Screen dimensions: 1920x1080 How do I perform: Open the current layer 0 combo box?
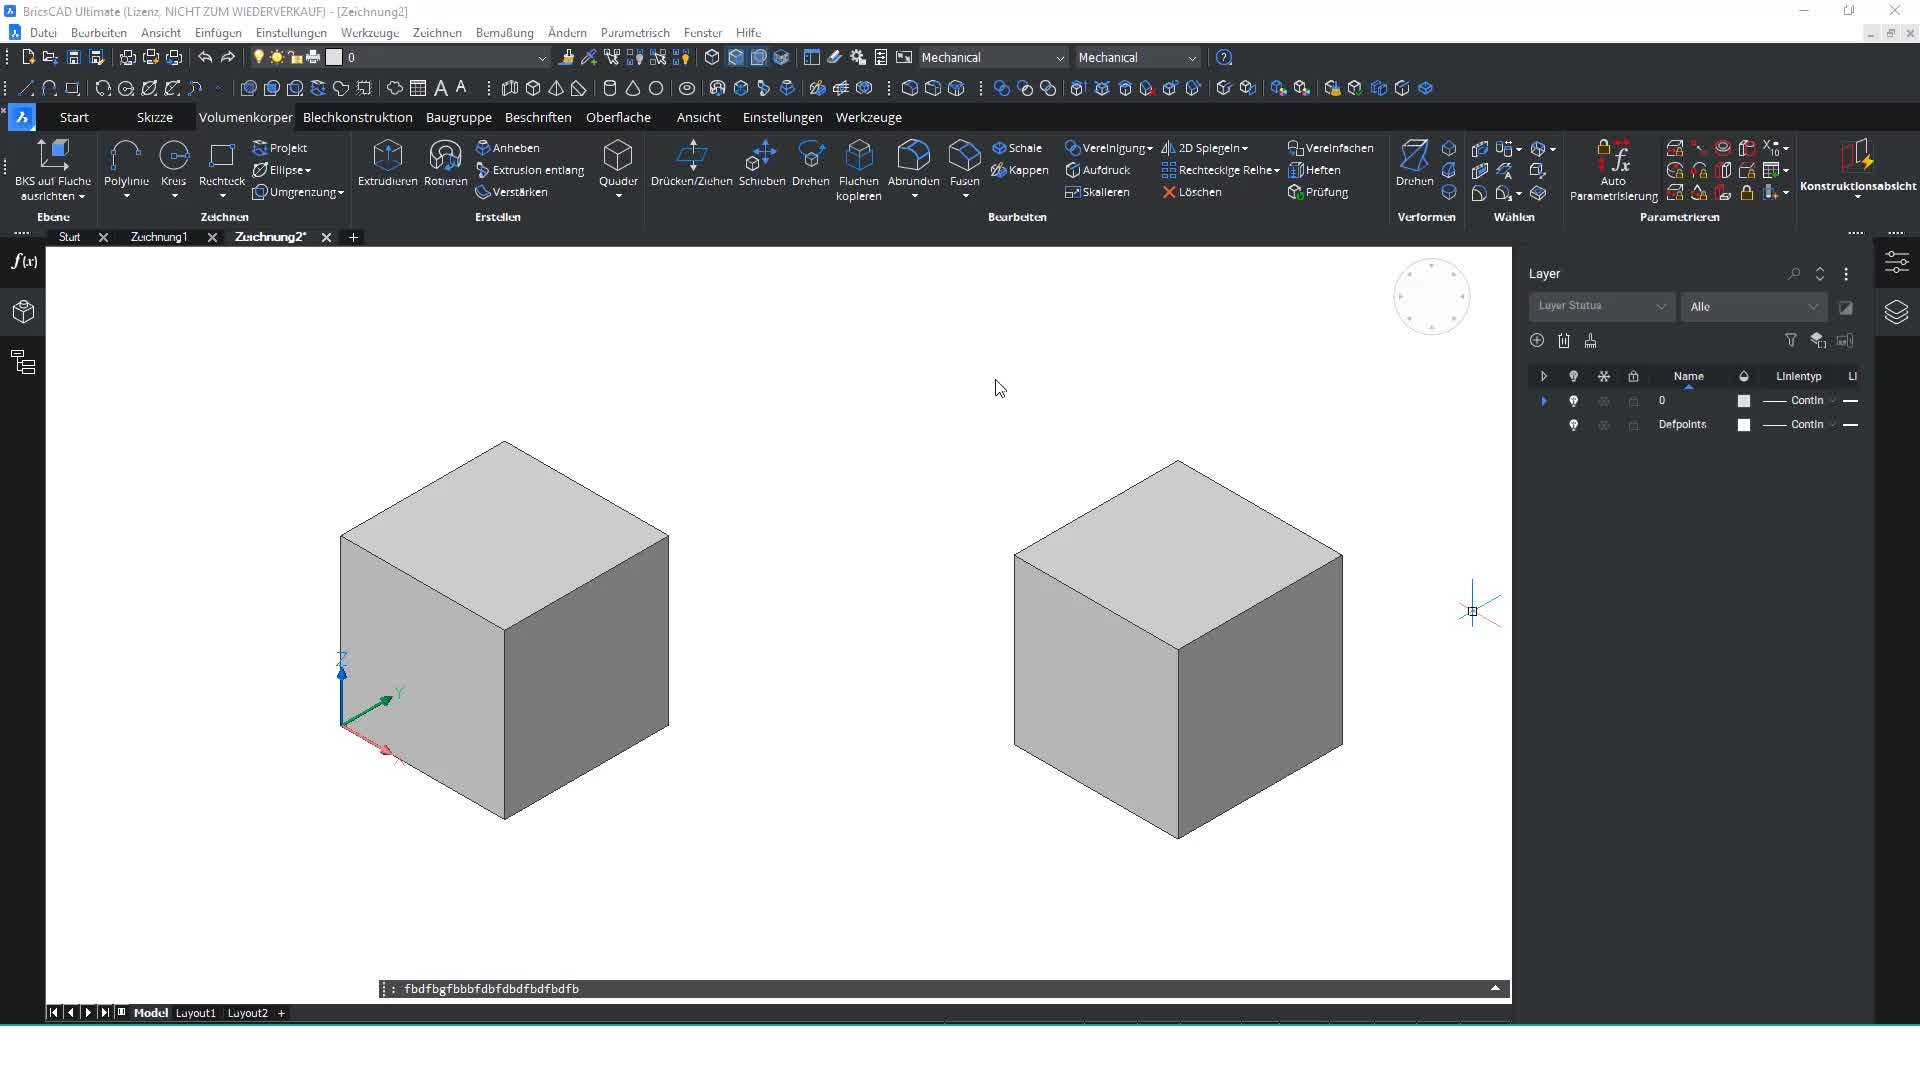(x=446, y=57)
